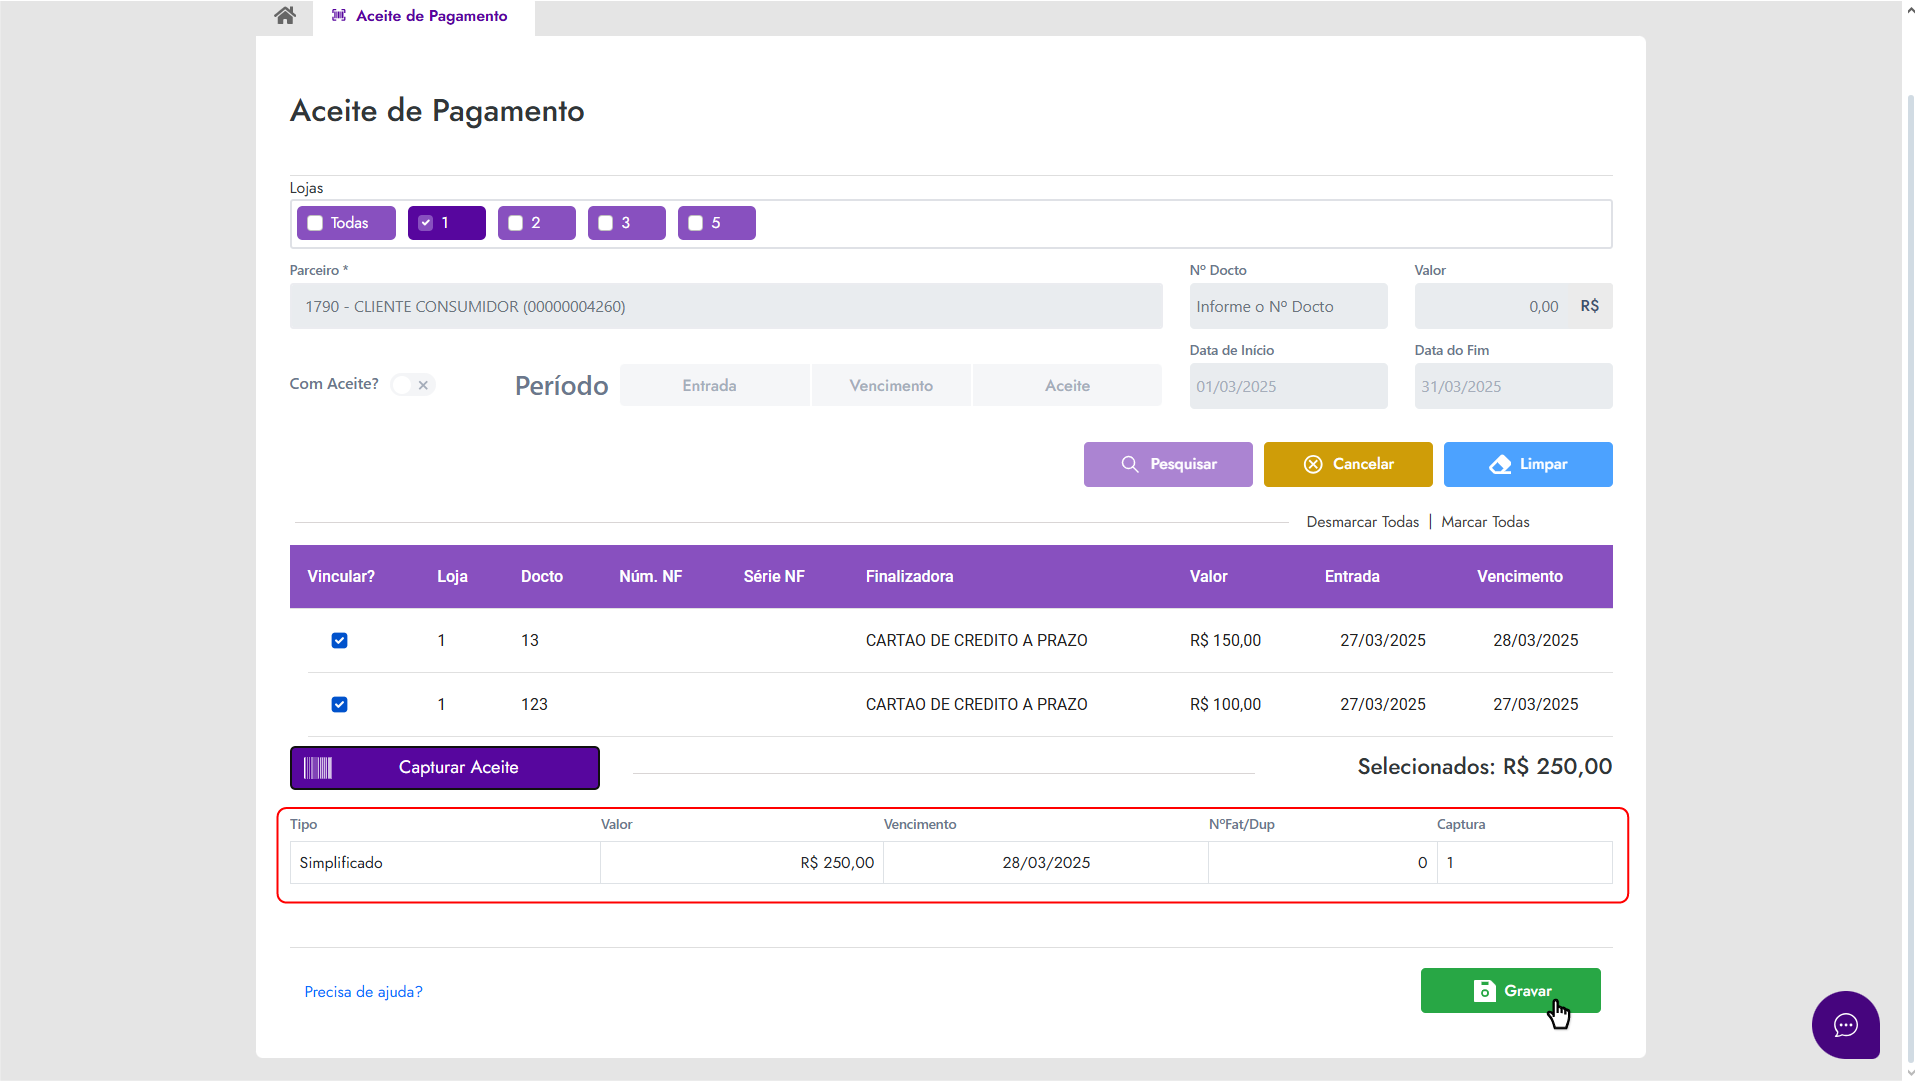Select the Entrada period option
The width and height of the screenshot is (1921, 1081).
click(x=709, y=386)
